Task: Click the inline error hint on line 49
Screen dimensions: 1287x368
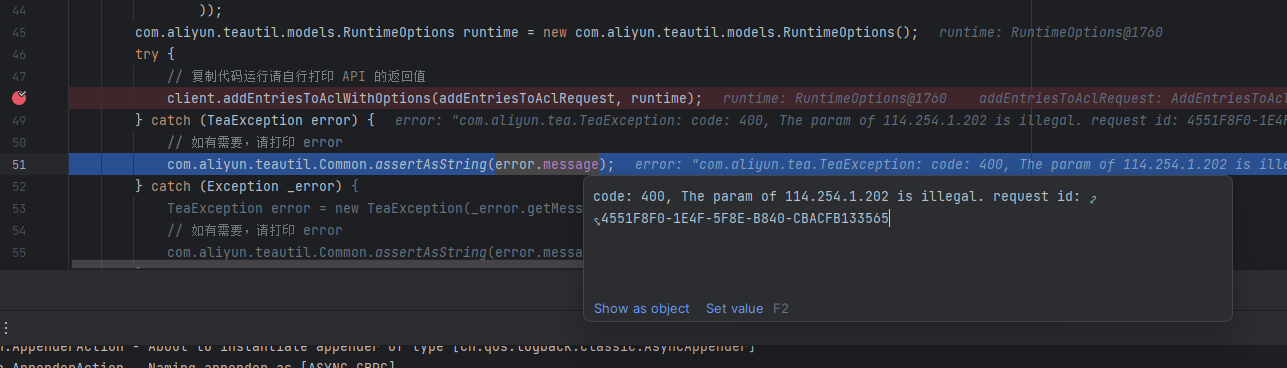Action: (840, 120)
